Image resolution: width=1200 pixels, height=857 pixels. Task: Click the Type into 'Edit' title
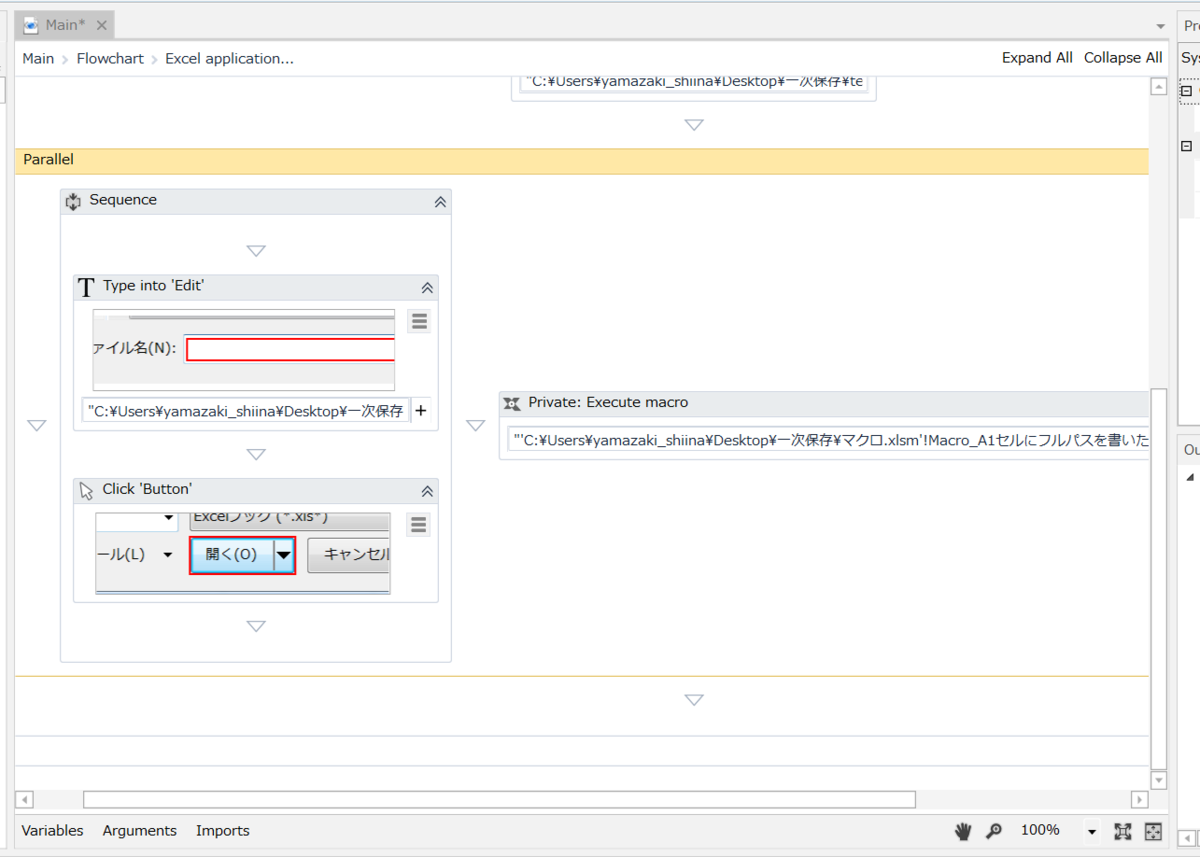[153, 286]
